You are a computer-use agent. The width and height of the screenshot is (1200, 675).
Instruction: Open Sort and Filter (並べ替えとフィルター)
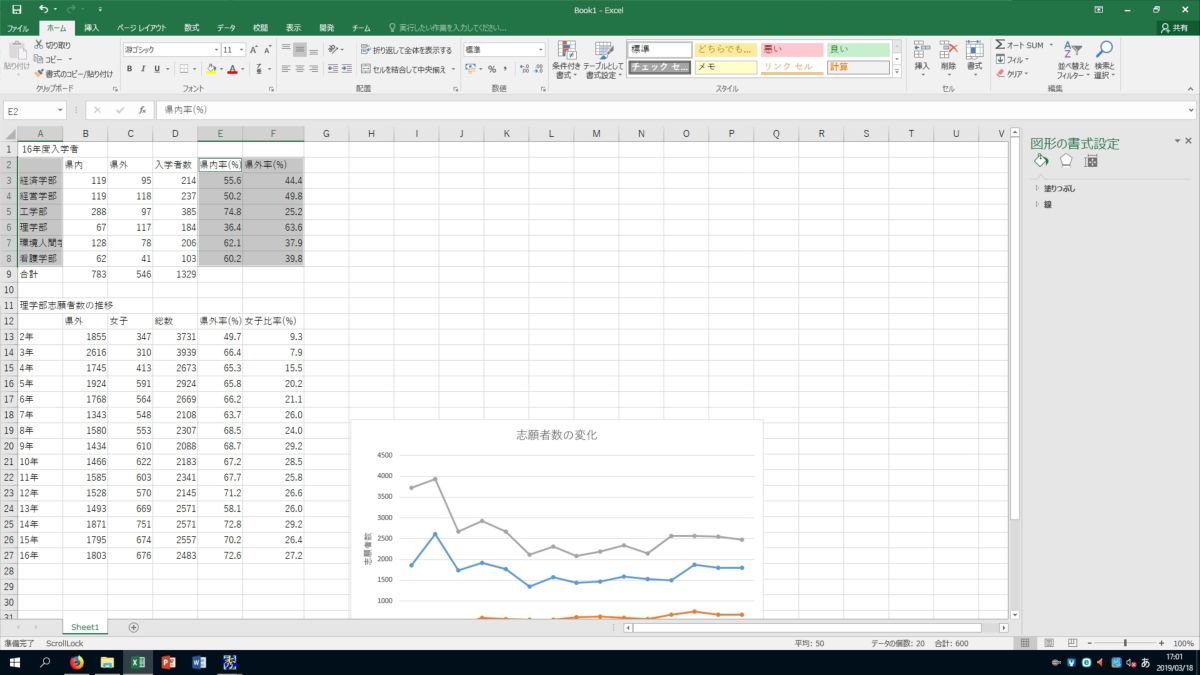point(1072,60)
